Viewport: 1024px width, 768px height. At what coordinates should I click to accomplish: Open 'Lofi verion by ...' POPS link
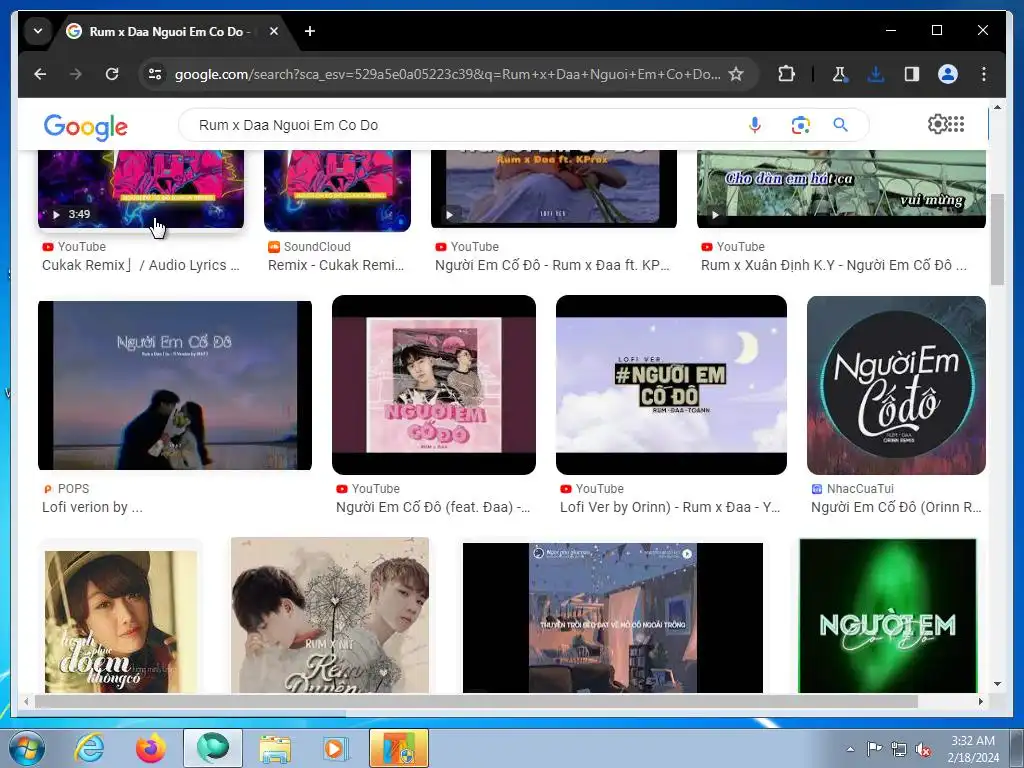tap(92, 507)
